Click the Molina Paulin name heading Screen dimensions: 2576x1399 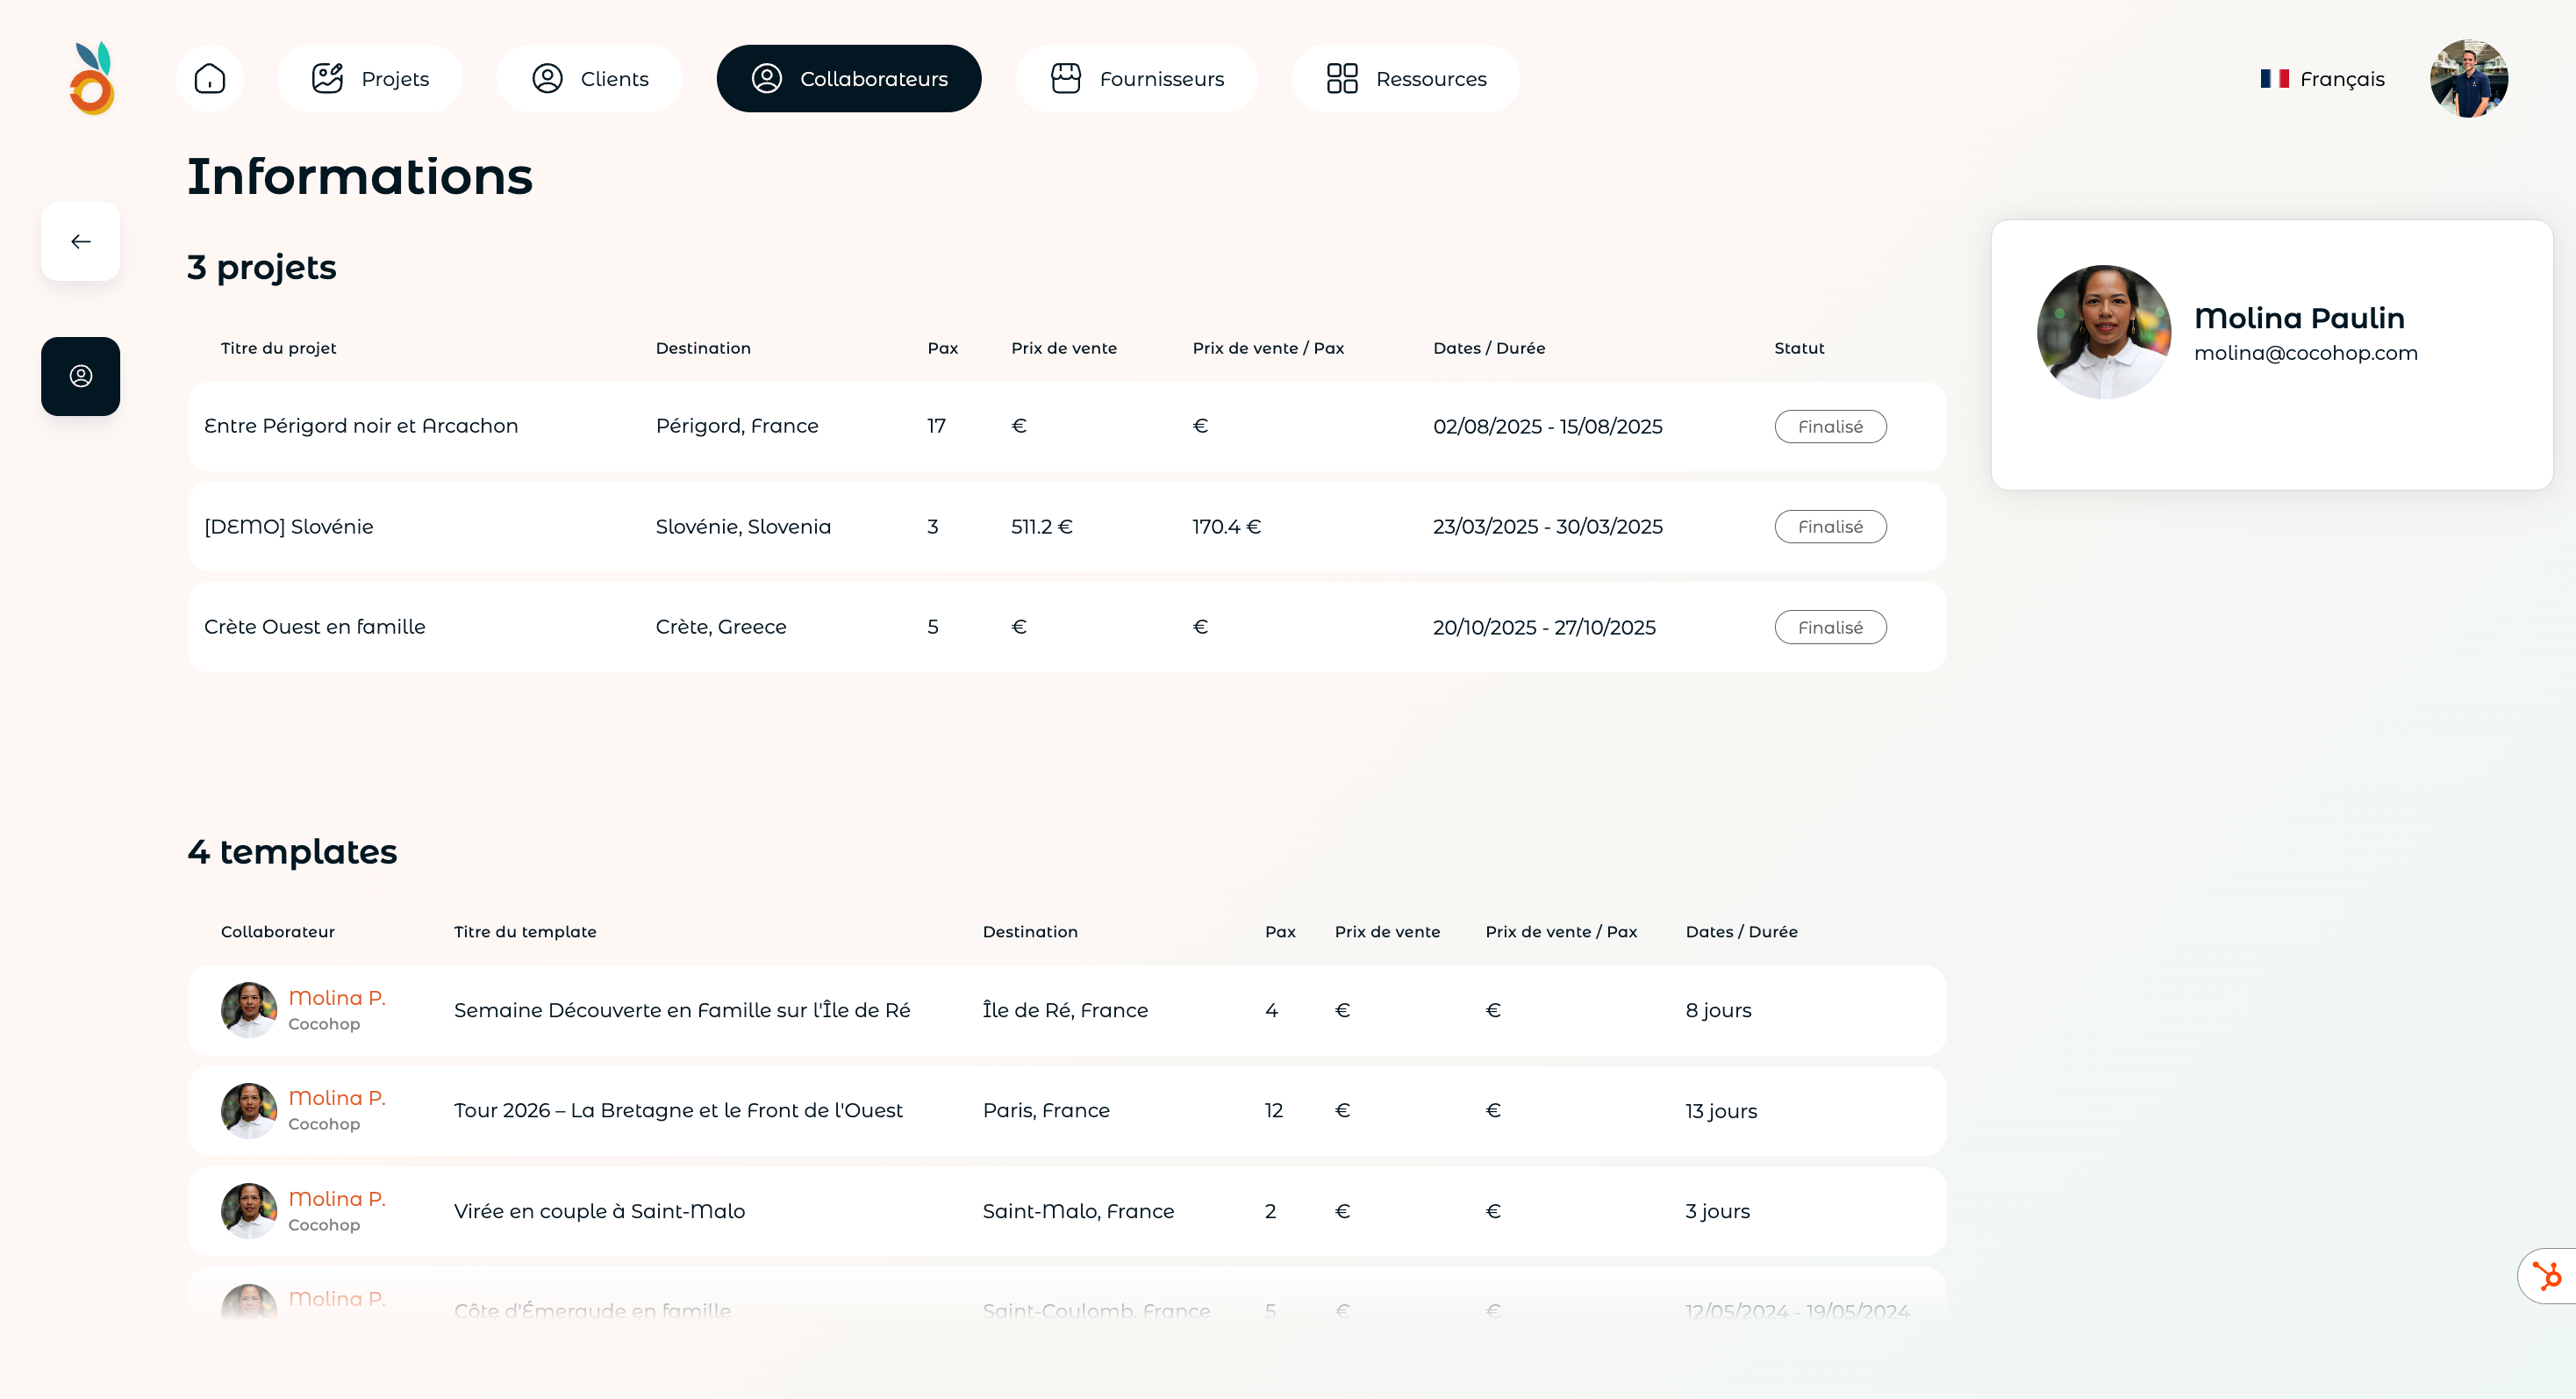(x=2299, y=318)
